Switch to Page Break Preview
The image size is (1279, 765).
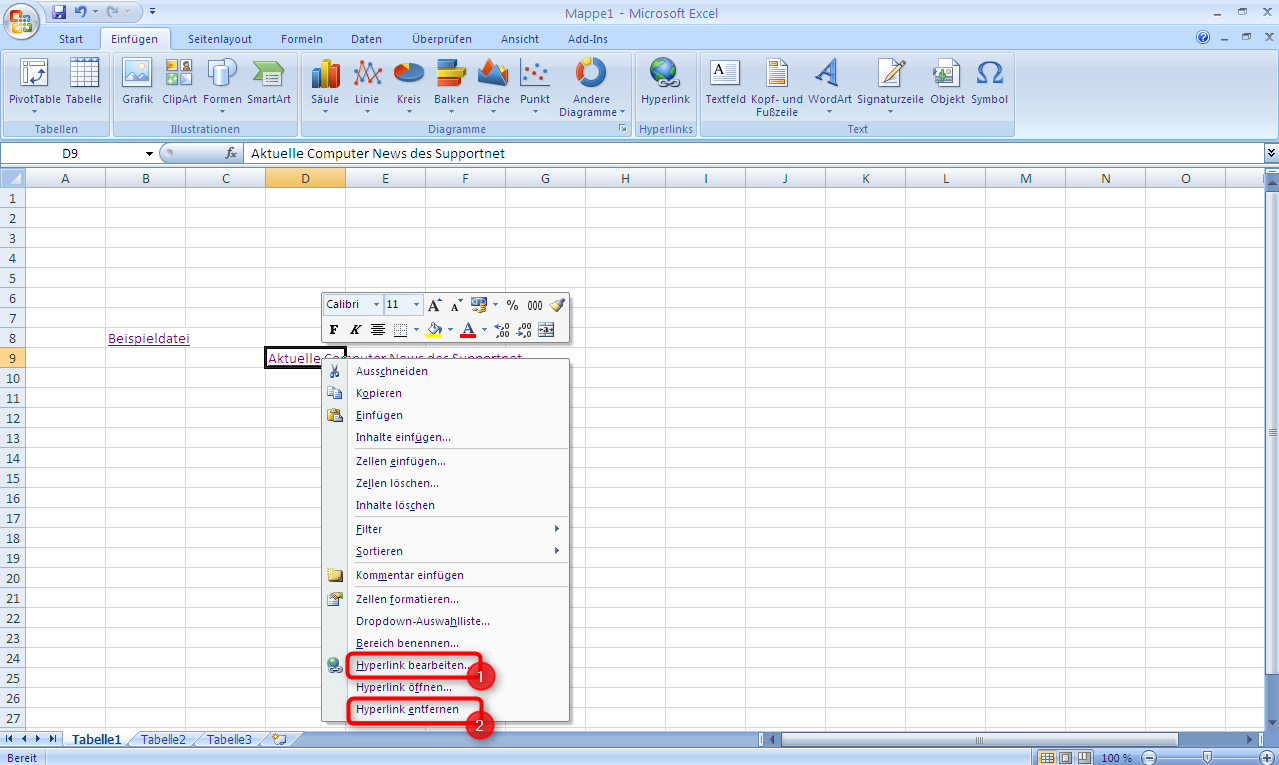(x=1083, y=758)
